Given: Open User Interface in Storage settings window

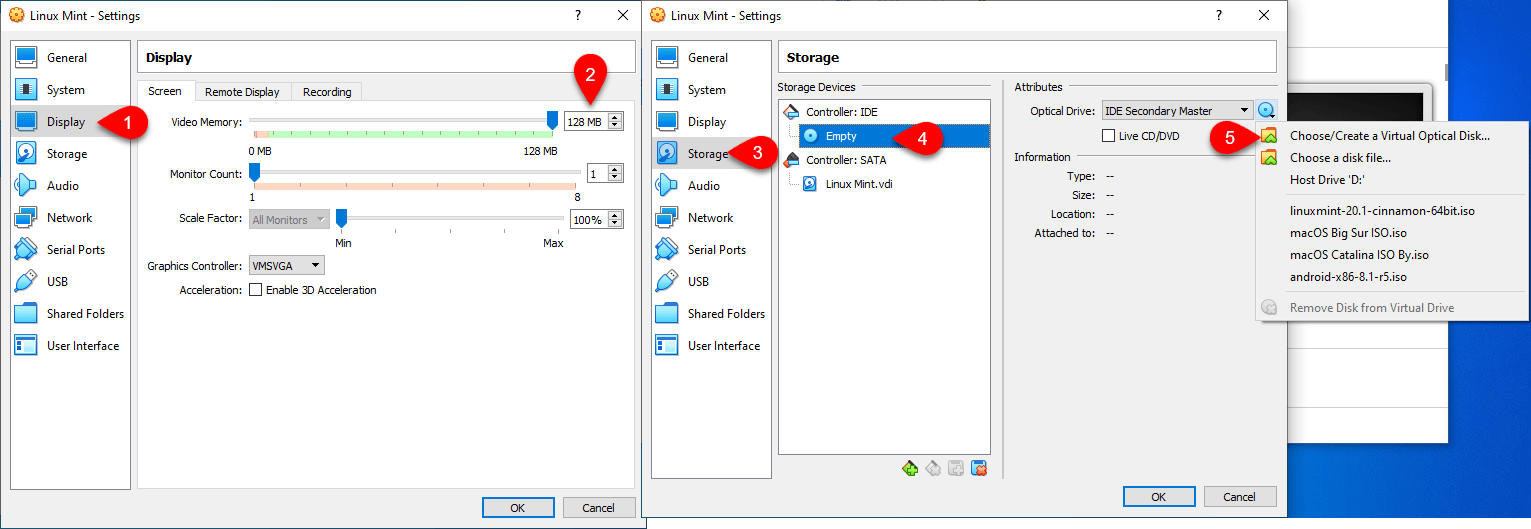Looking at the screenshot, I should pos(711,346).
